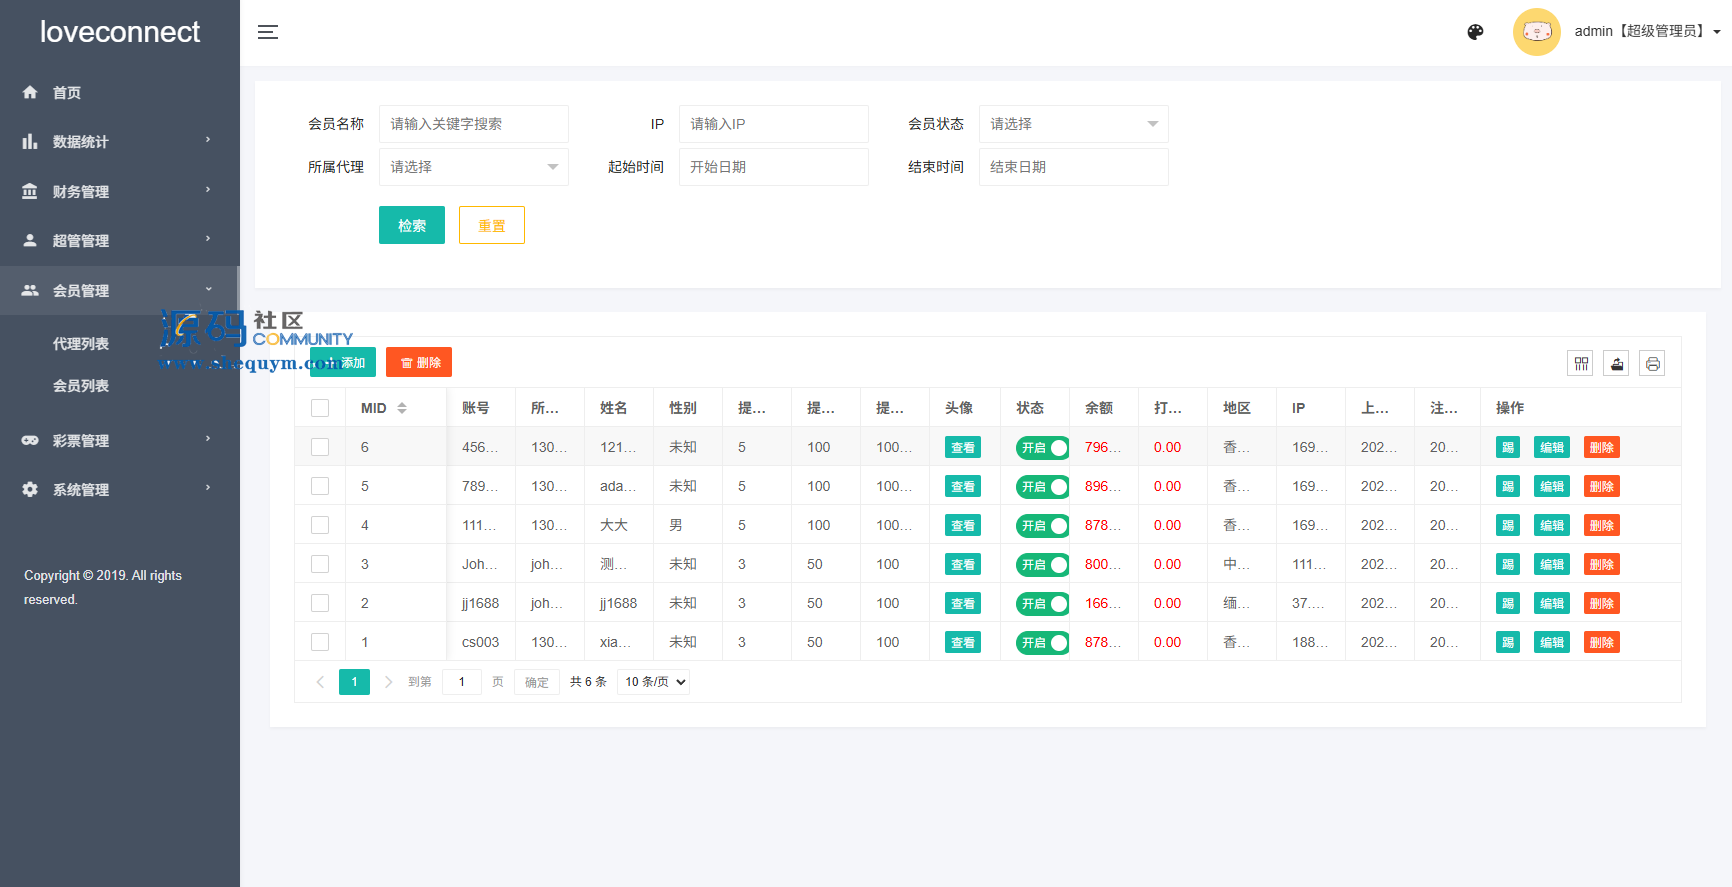The image size is (1732, 887).
Task: Open the column filter icon above the table
Action: (1580, 364)
